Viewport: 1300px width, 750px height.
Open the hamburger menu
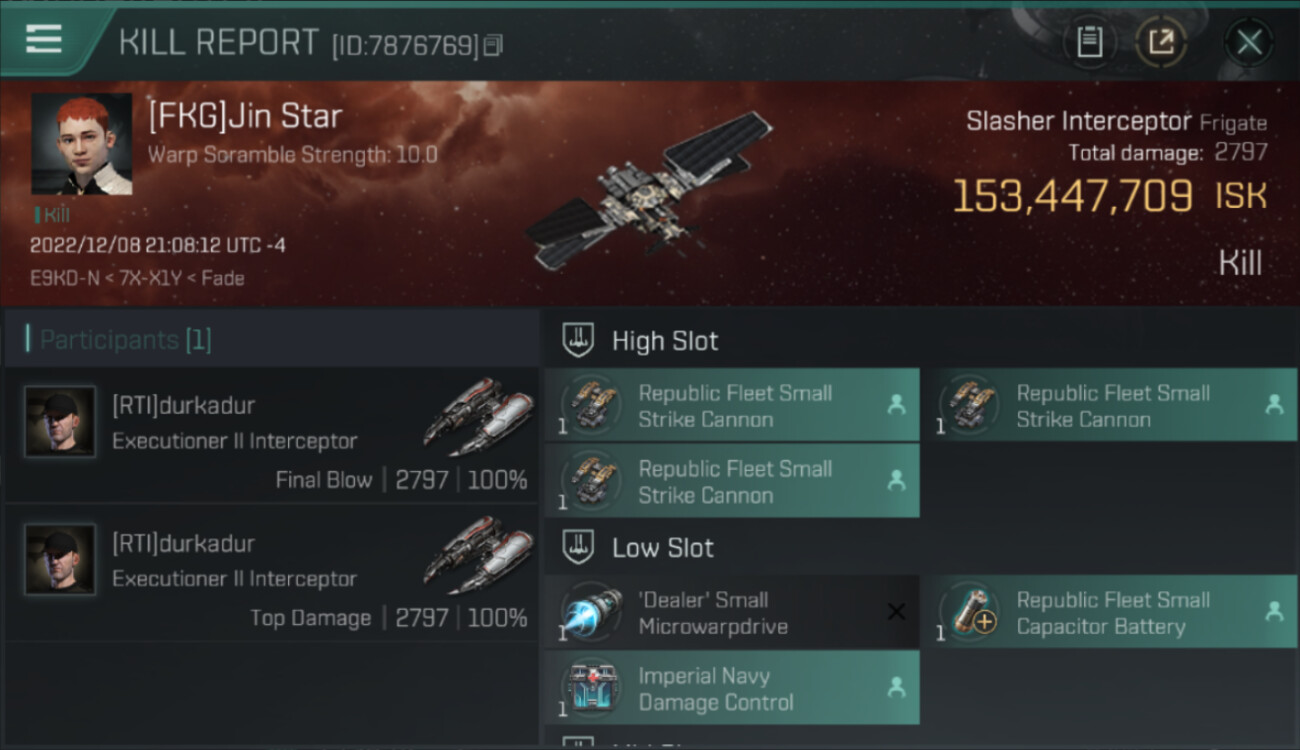pos(44,40)
